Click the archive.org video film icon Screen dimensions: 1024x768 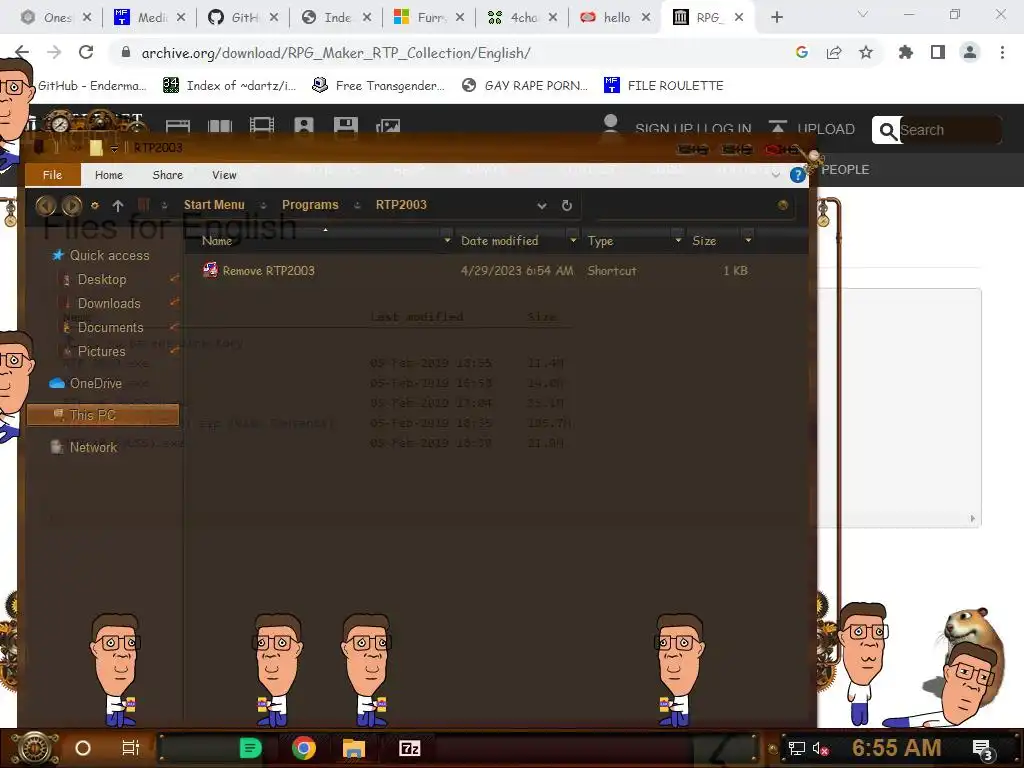[x=262, y=125]
